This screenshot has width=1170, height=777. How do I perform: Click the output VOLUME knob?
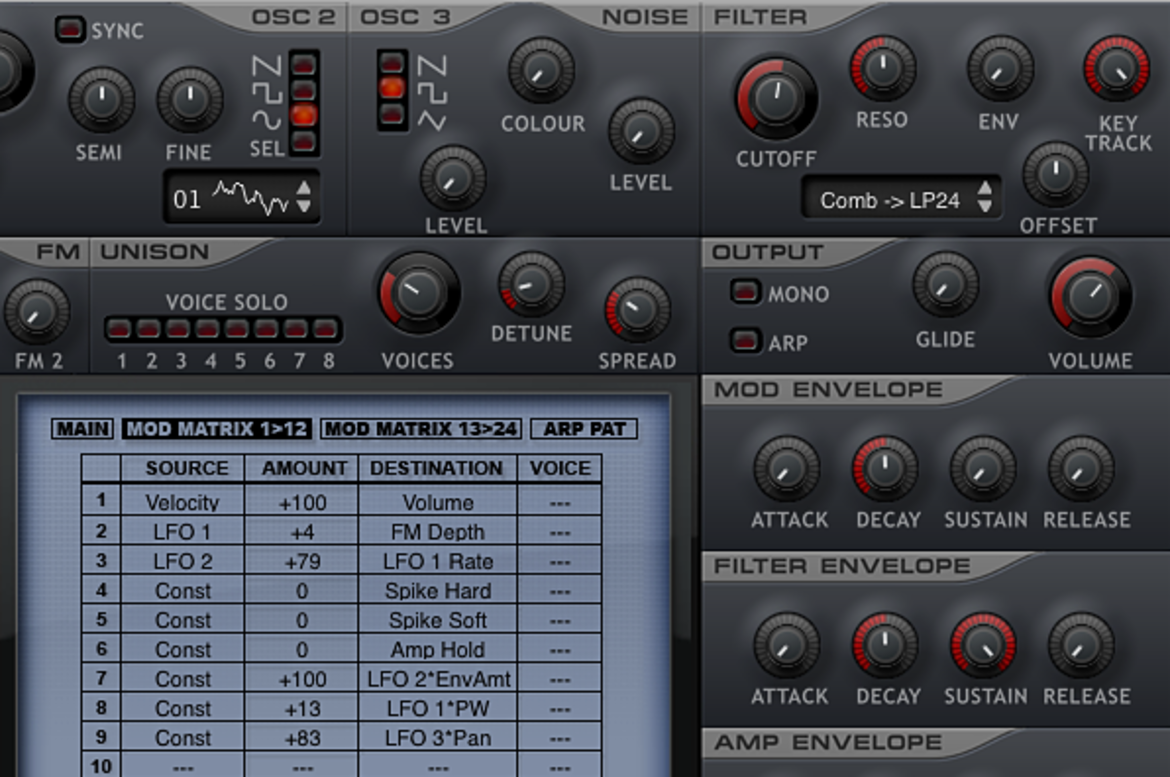(x=1091, y=297)
